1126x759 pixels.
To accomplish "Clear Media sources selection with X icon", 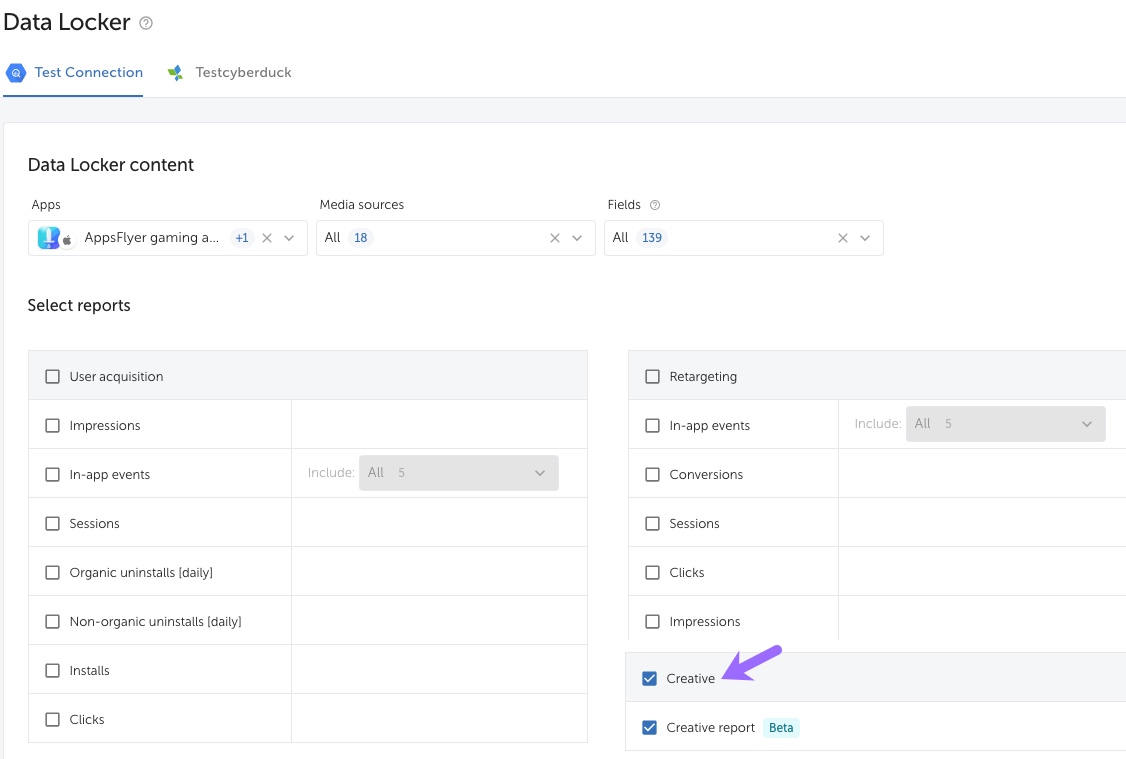I will [555, 238].
